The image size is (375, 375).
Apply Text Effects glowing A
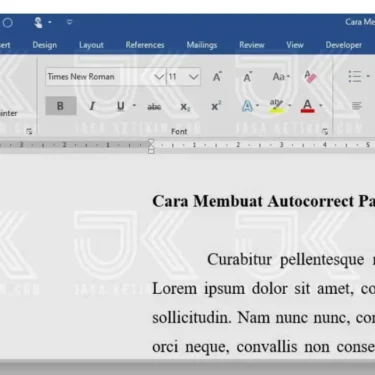pyautogui.click(x=247, y=106)
